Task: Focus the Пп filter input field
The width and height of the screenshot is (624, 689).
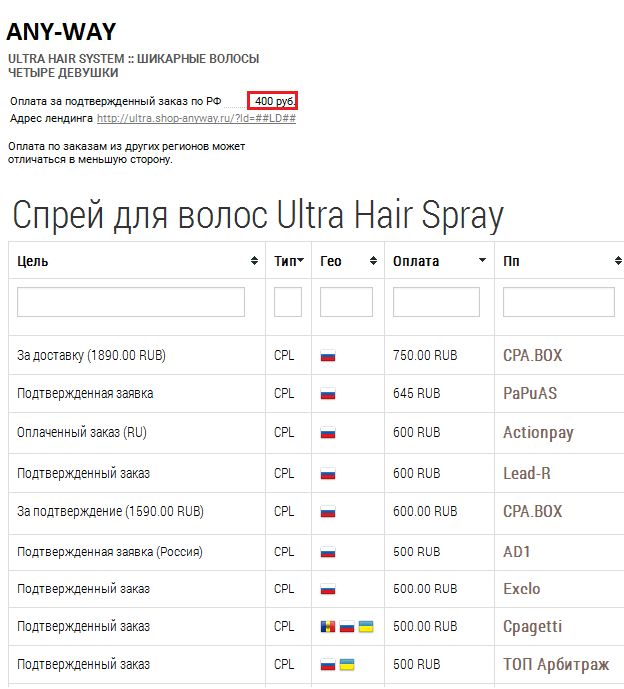Action: (559, 302)
